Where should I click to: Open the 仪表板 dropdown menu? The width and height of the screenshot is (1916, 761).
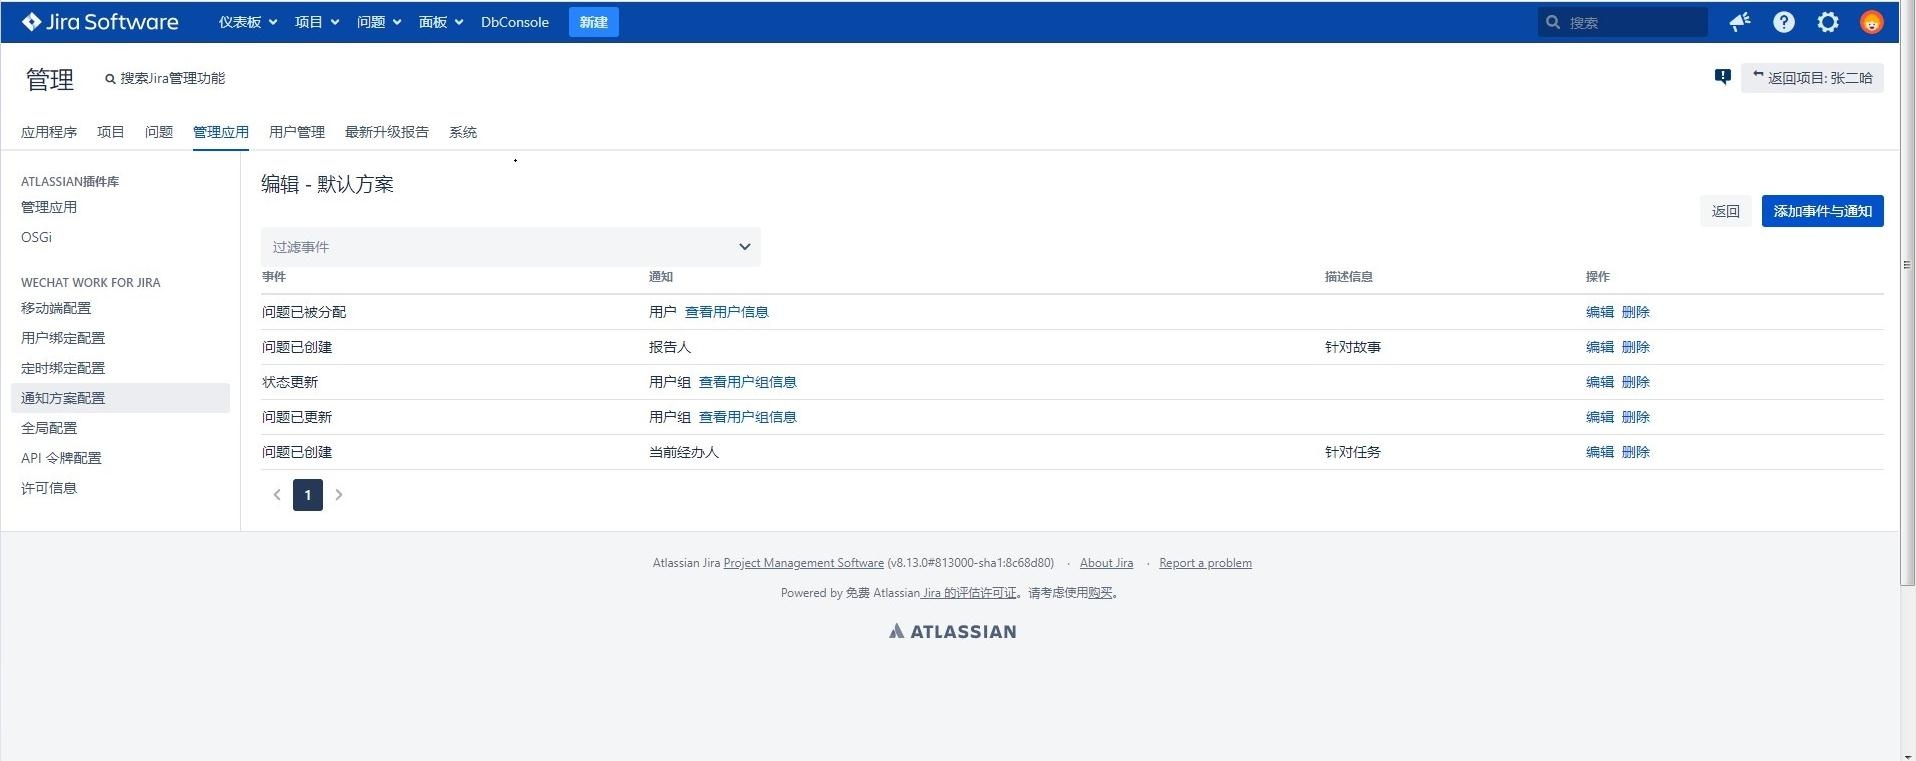[x=247, y=22]
